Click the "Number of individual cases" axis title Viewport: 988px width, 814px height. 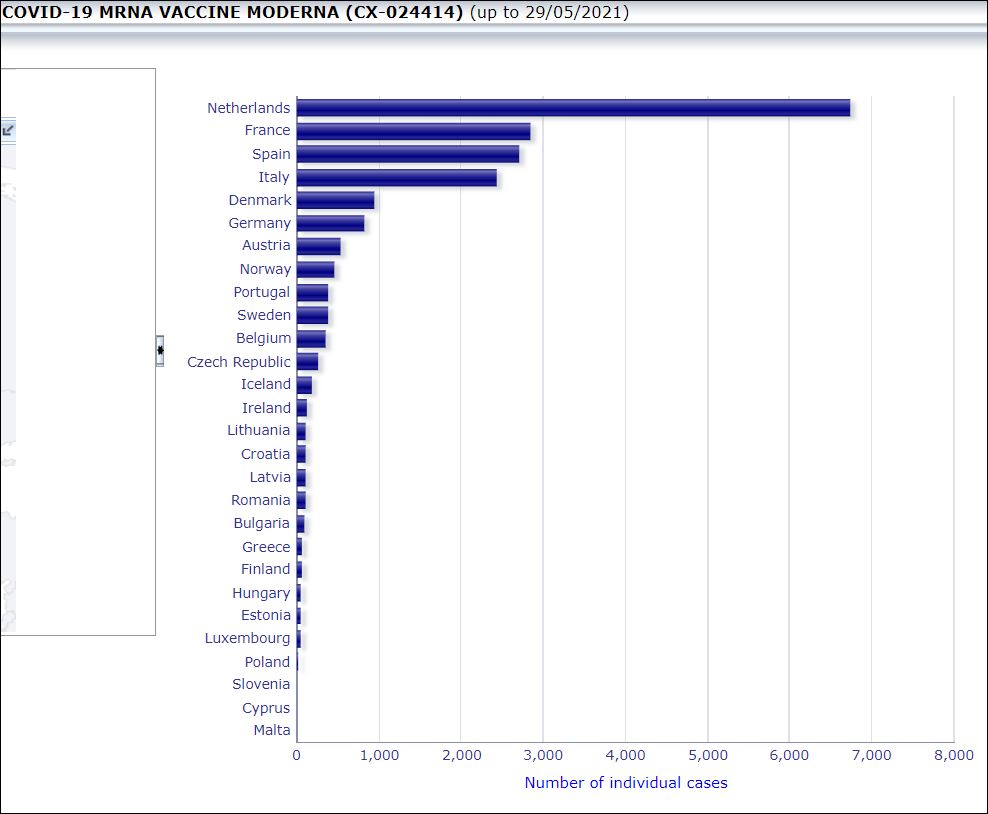(x=626, y=782)
